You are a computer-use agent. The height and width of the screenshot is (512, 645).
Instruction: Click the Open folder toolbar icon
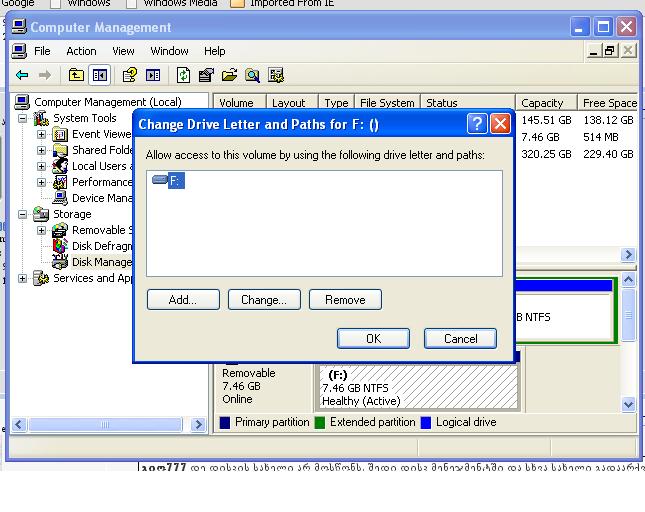point(229,75)
